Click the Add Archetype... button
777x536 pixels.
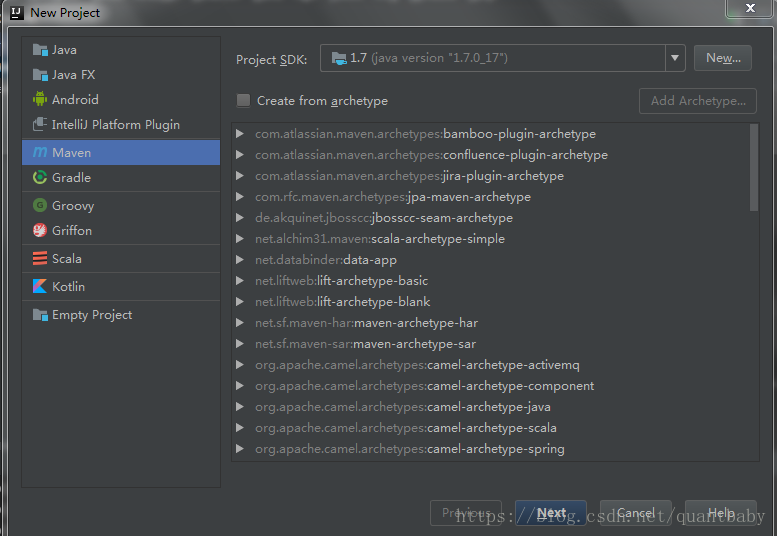(x=698, y=101)
